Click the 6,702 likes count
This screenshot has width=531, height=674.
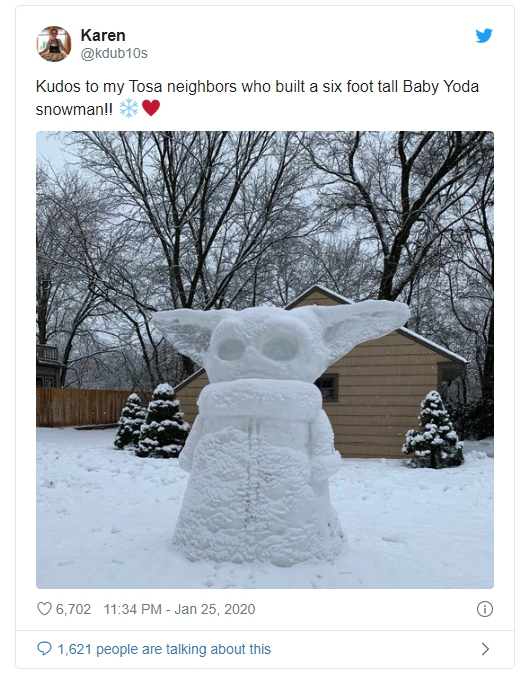[73, 609]
